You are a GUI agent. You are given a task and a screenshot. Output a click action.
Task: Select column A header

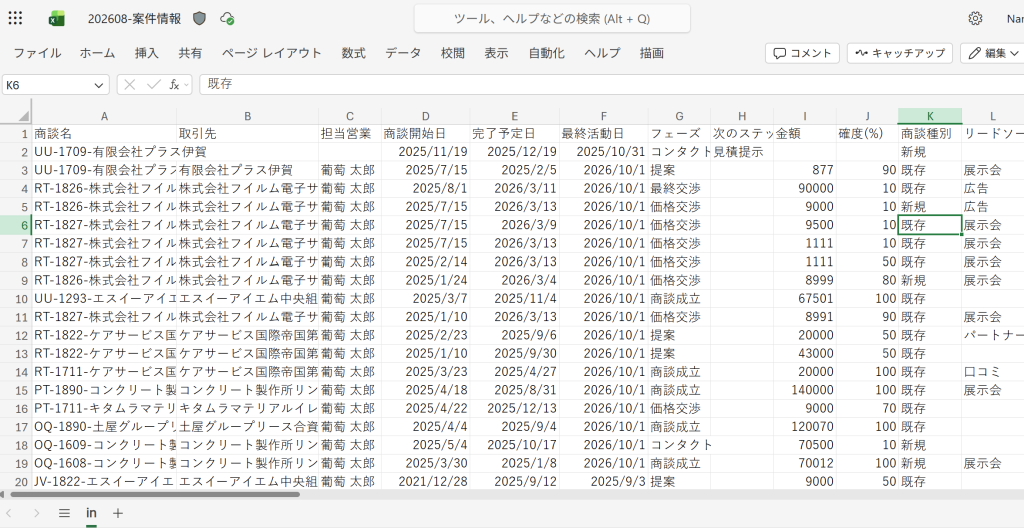104,116
